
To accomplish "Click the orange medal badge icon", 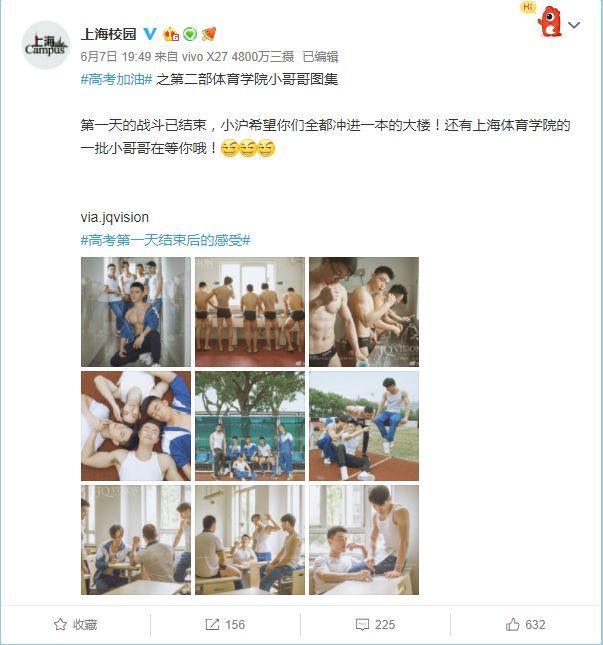I will pyautogui.click(x=209, y=34).
